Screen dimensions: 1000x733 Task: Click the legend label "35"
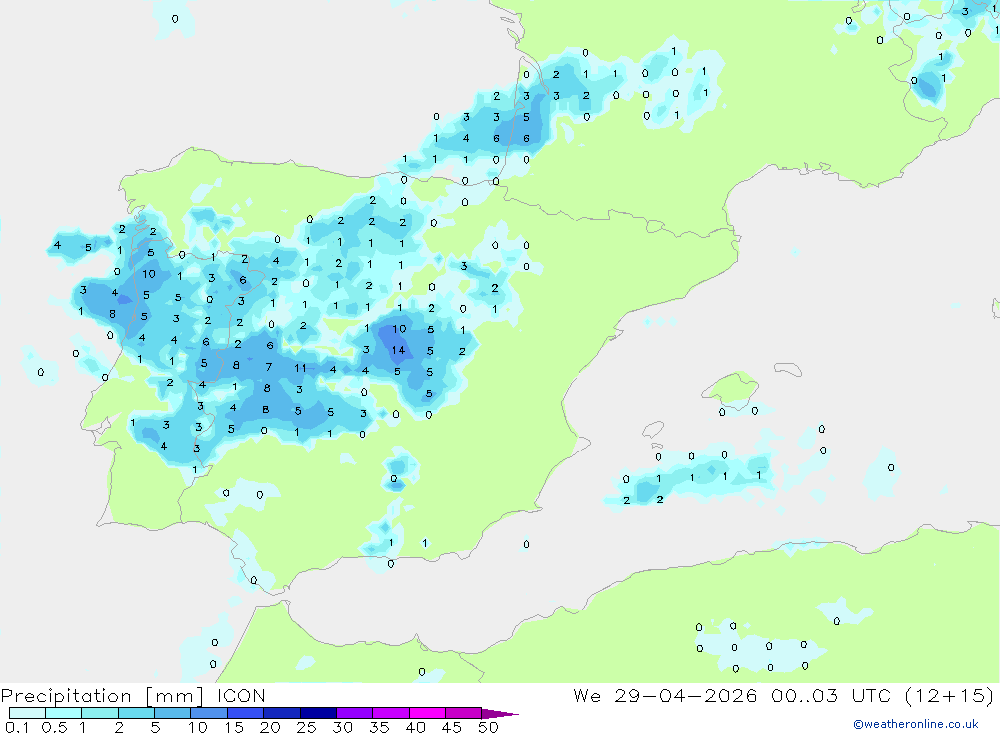(379, 727)
